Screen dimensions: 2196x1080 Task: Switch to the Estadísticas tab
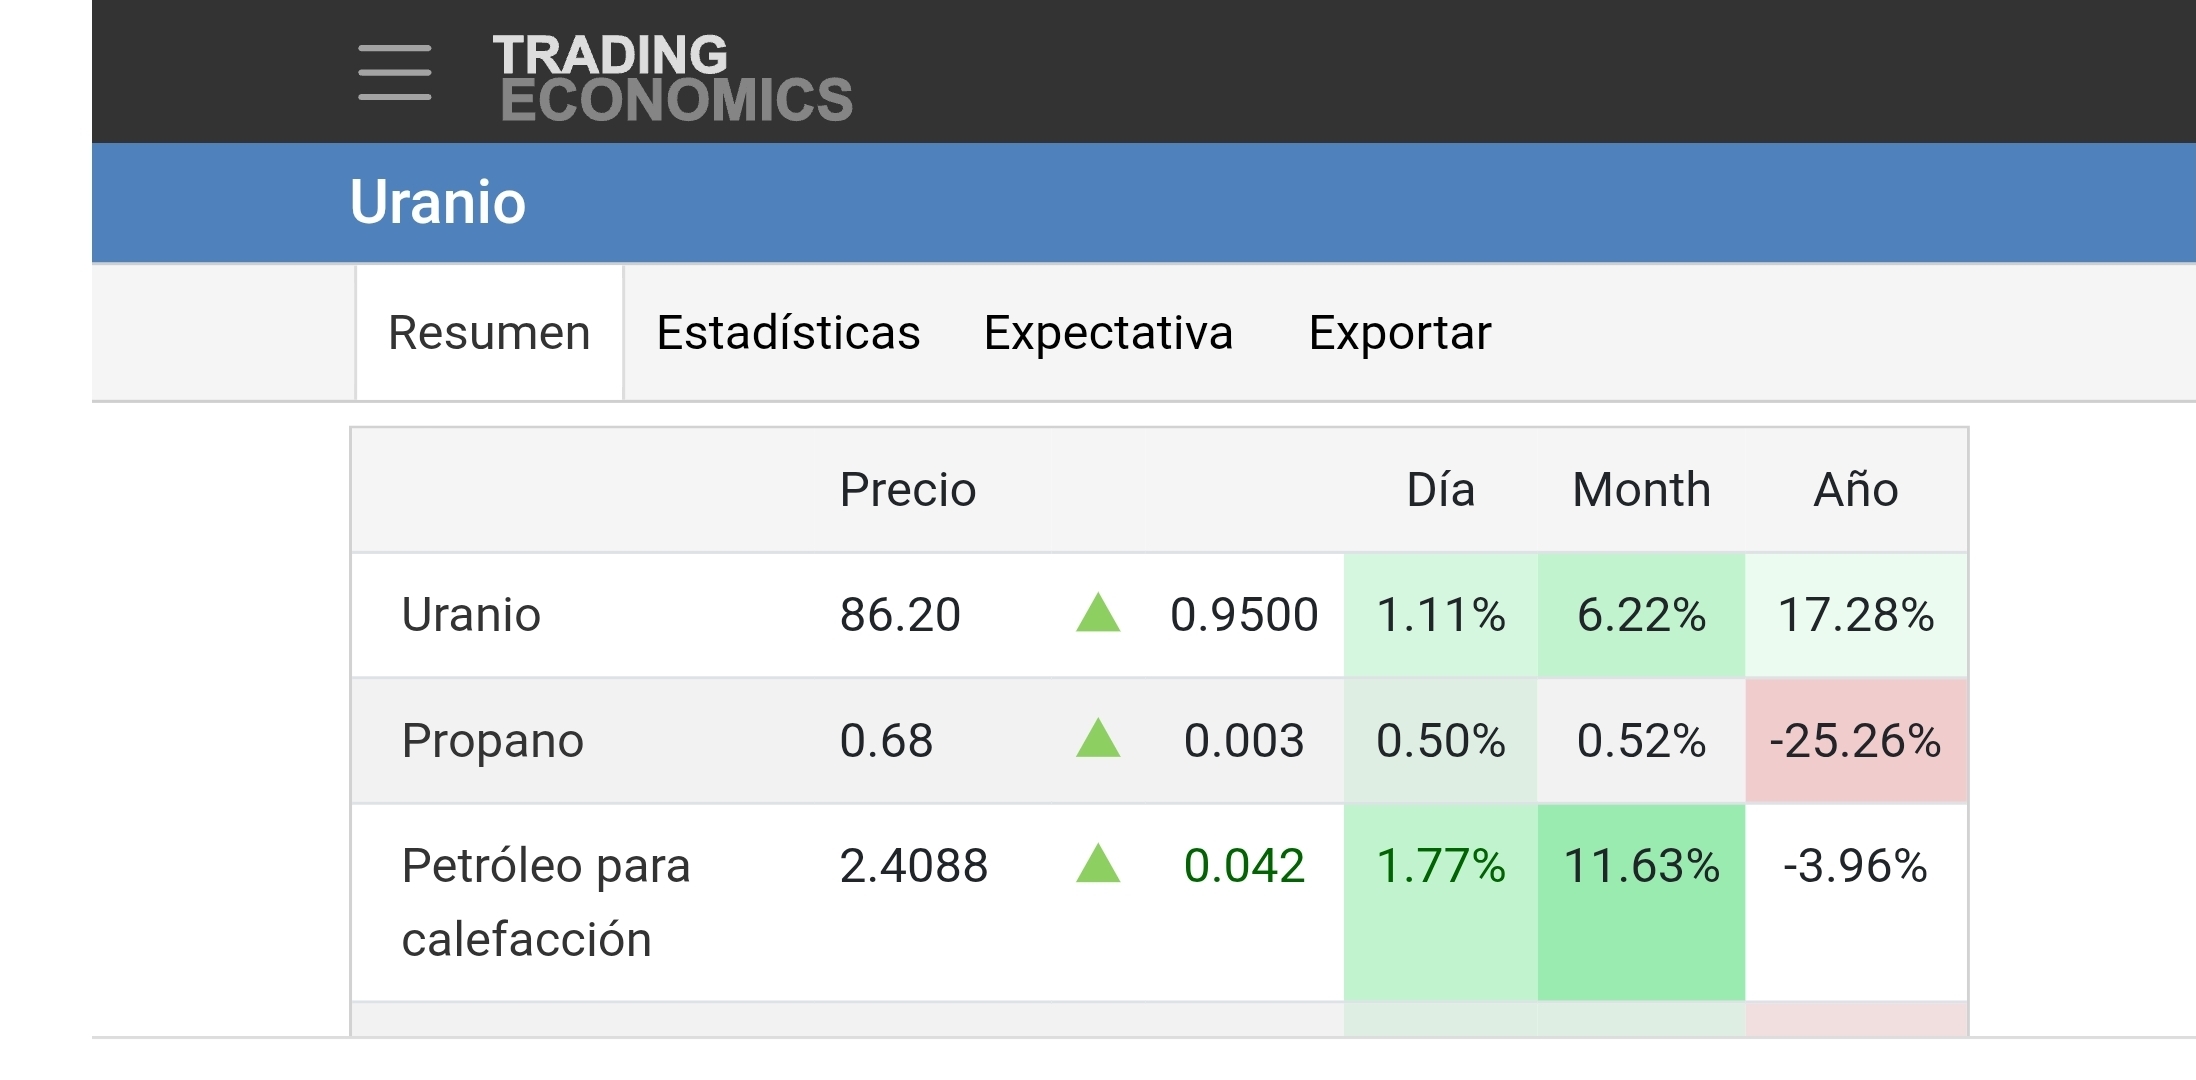point(788,333)
